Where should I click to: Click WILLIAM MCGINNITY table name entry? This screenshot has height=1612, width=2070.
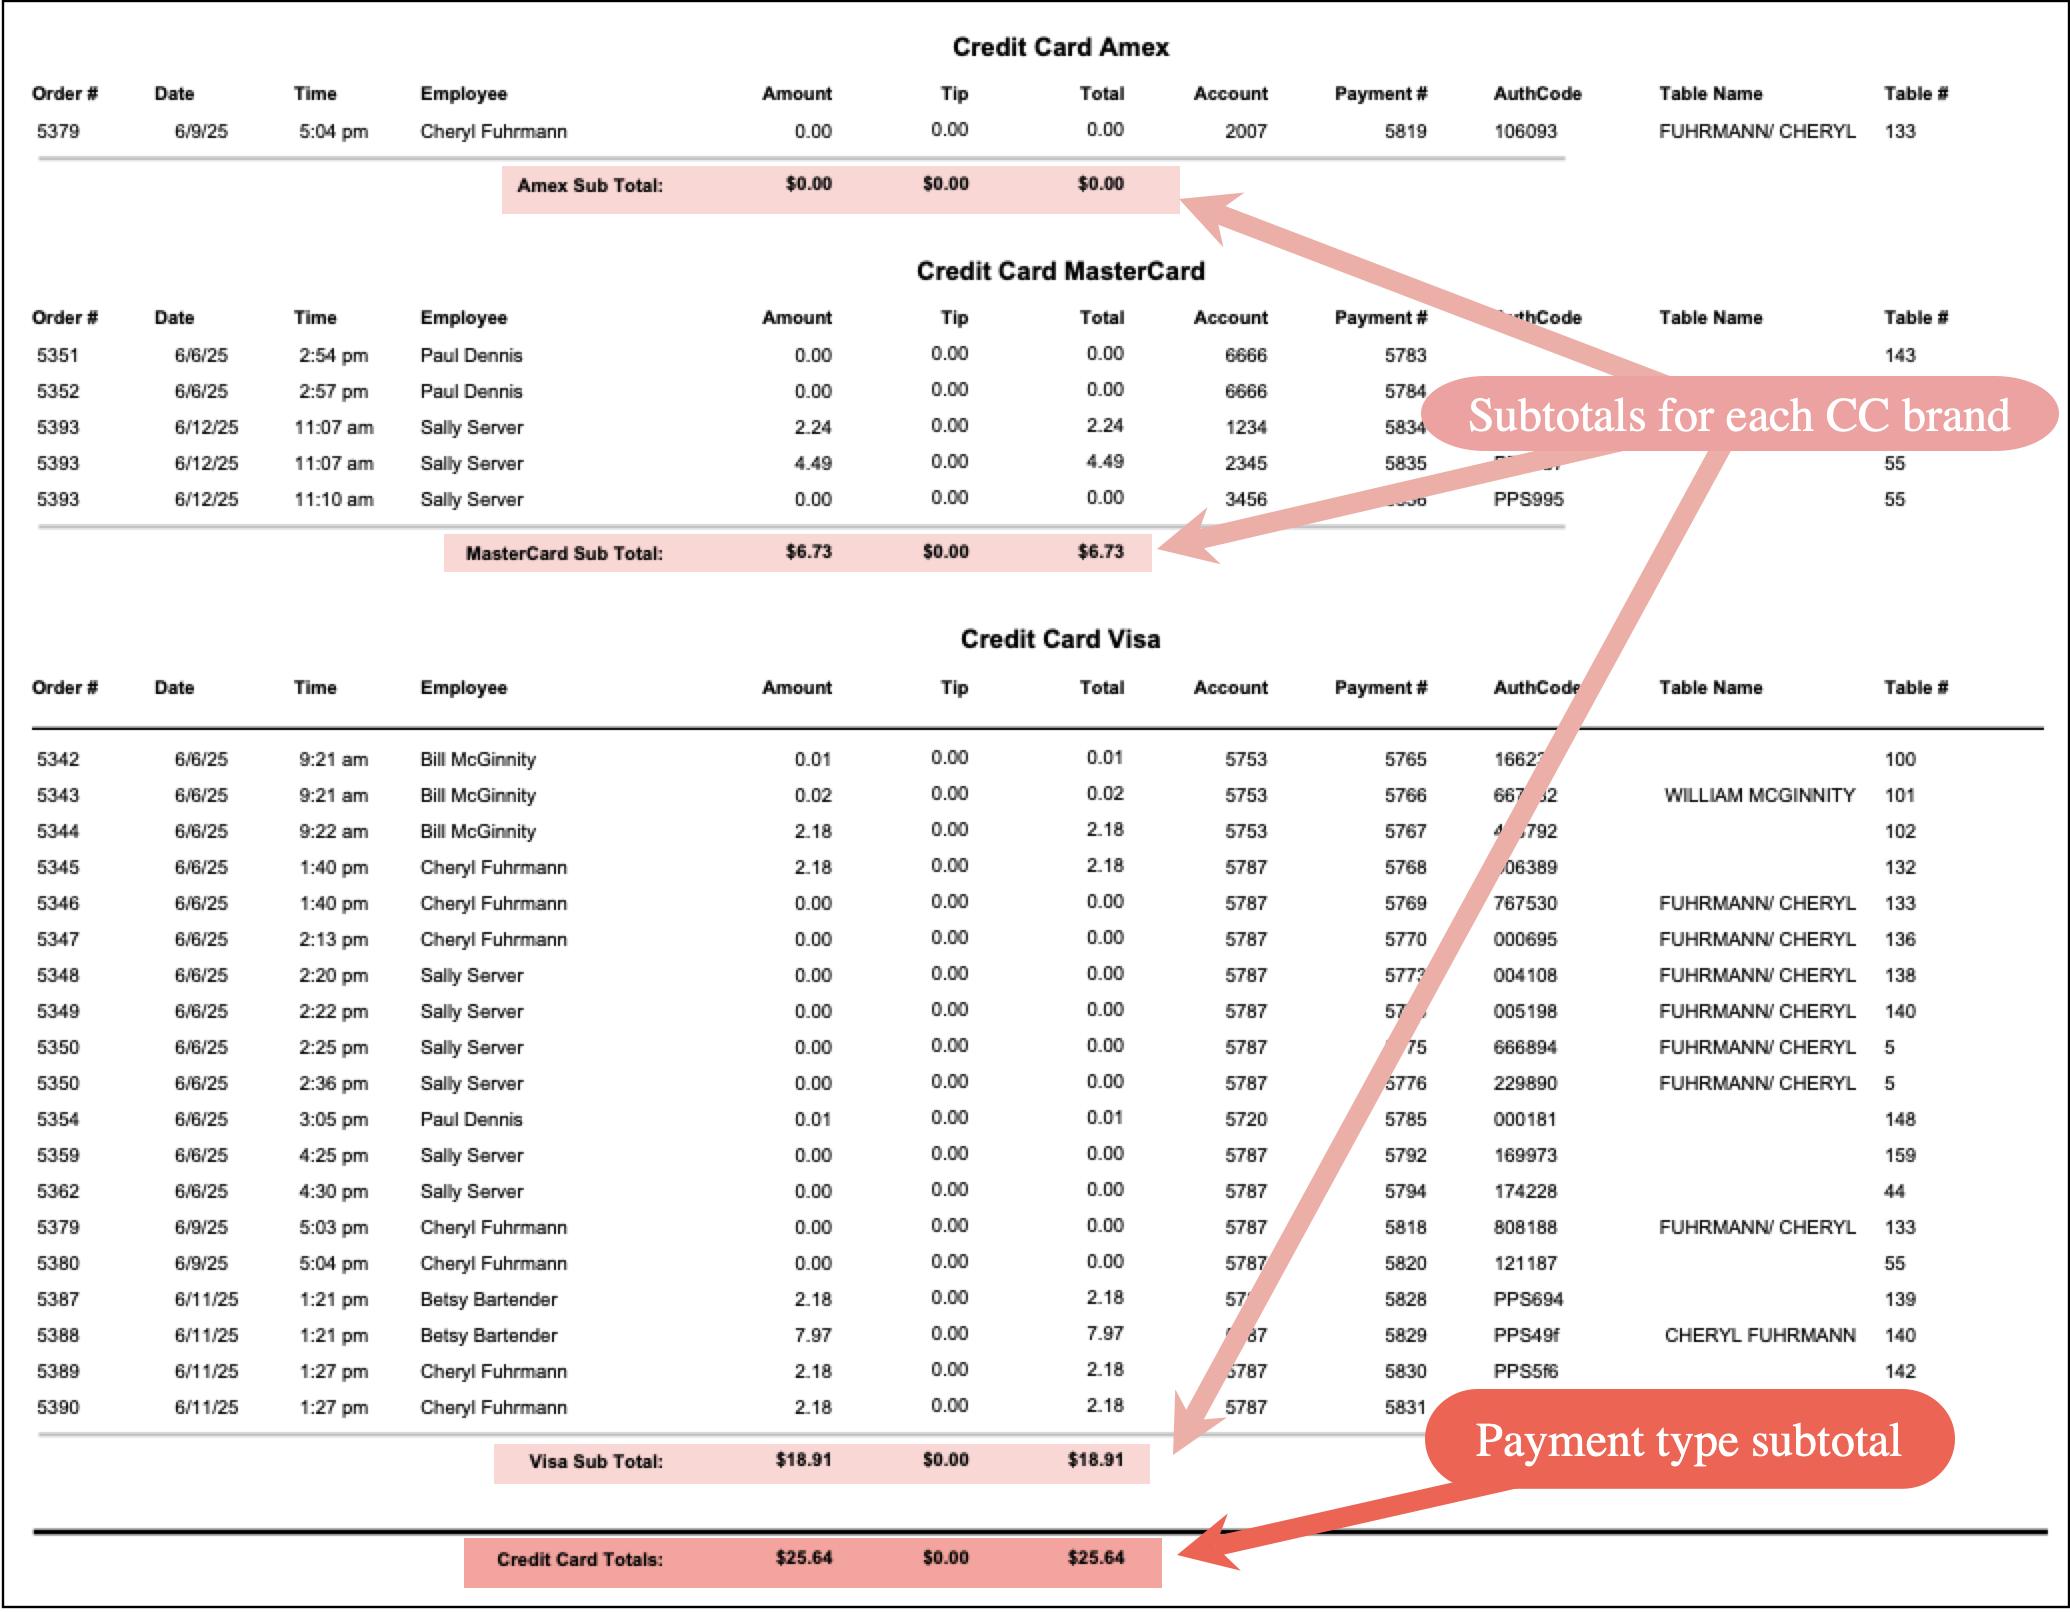click(1759, 795)
